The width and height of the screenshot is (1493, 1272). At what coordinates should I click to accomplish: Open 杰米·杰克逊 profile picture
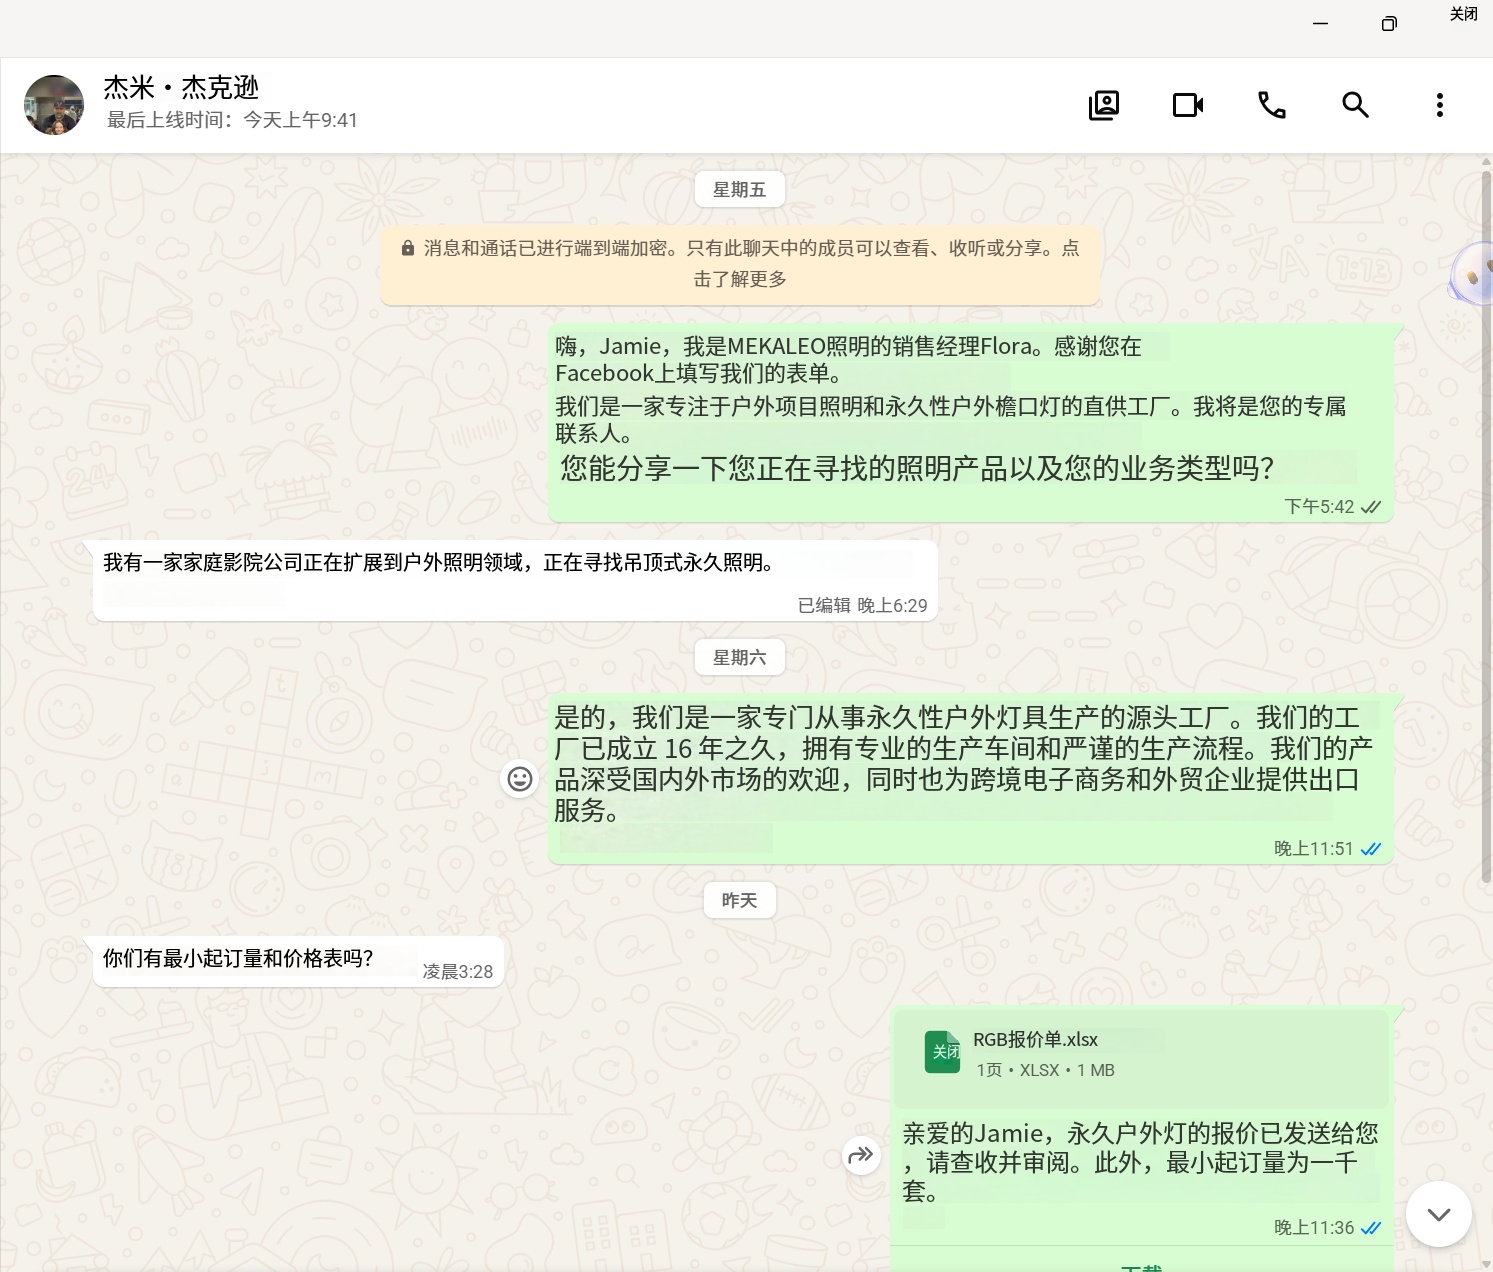click(x=54, y=105)
